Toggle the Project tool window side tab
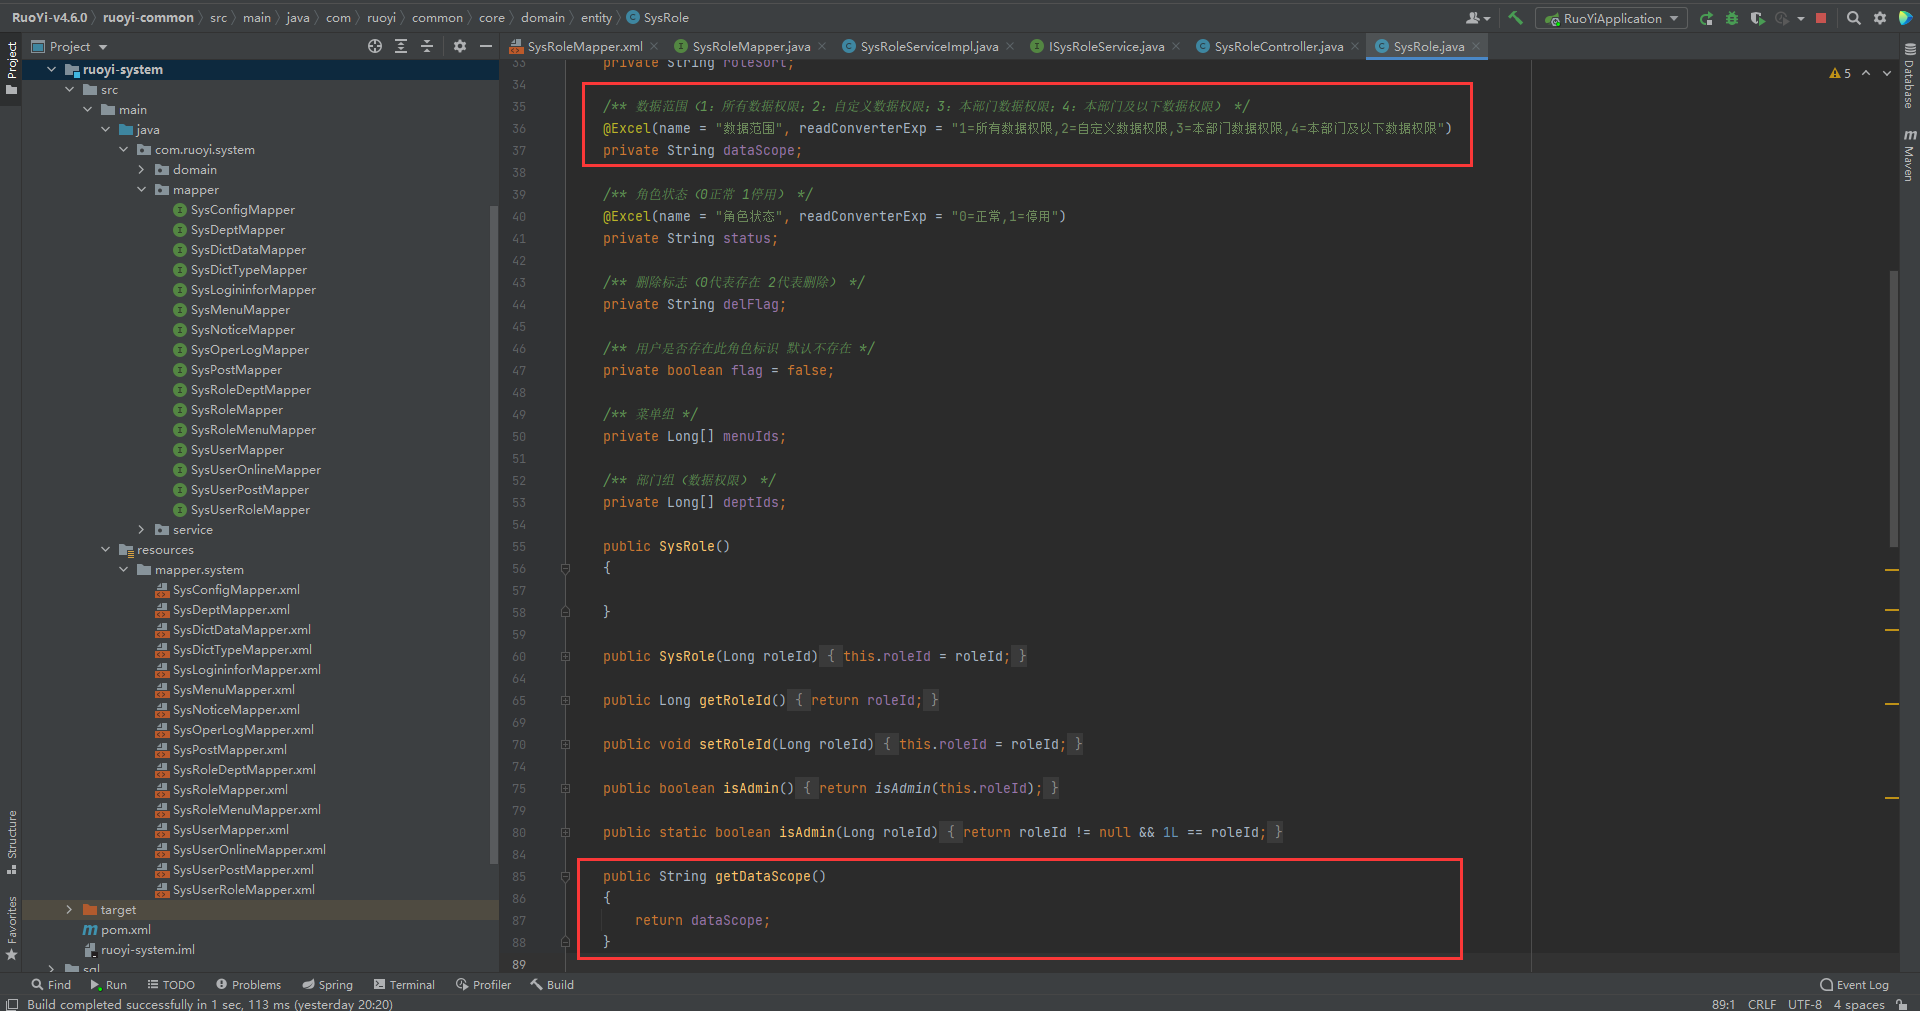Image resolution: width=1920 pixels, height=1011 pixels. pos(11,68)
